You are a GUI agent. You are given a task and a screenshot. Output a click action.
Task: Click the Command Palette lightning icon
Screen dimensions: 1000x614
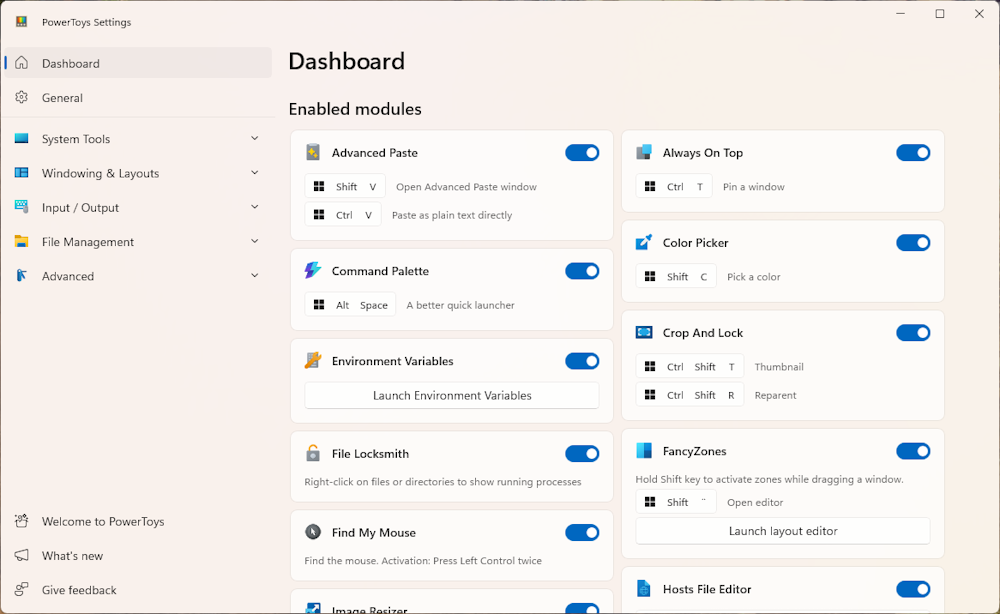pyautogui.click(x=313, y=270)
